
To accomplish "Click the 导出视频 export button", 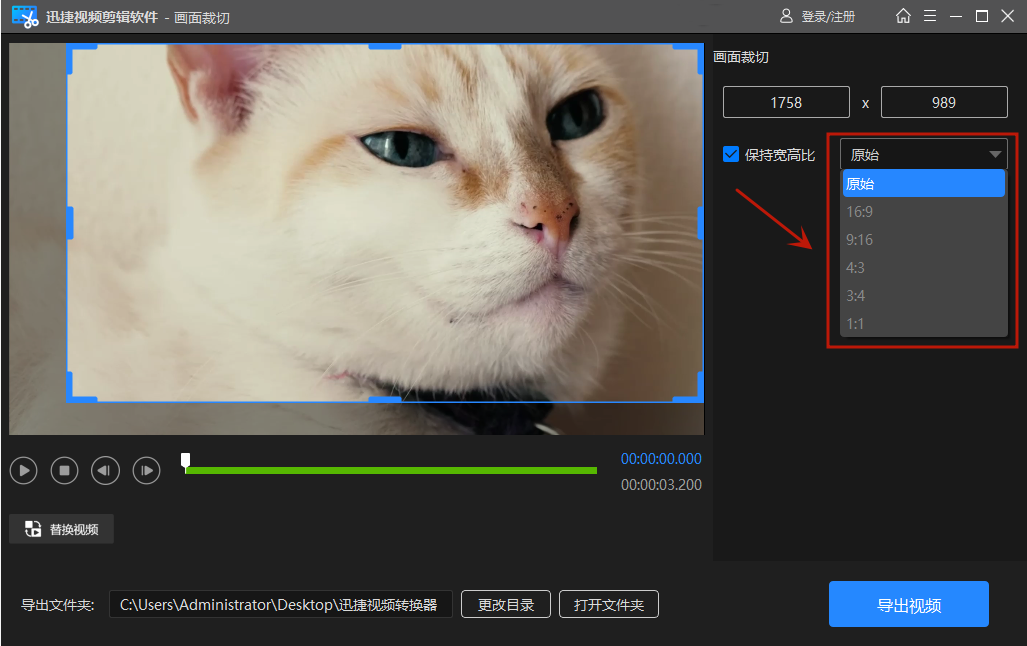I will click(x=908, y=604).
